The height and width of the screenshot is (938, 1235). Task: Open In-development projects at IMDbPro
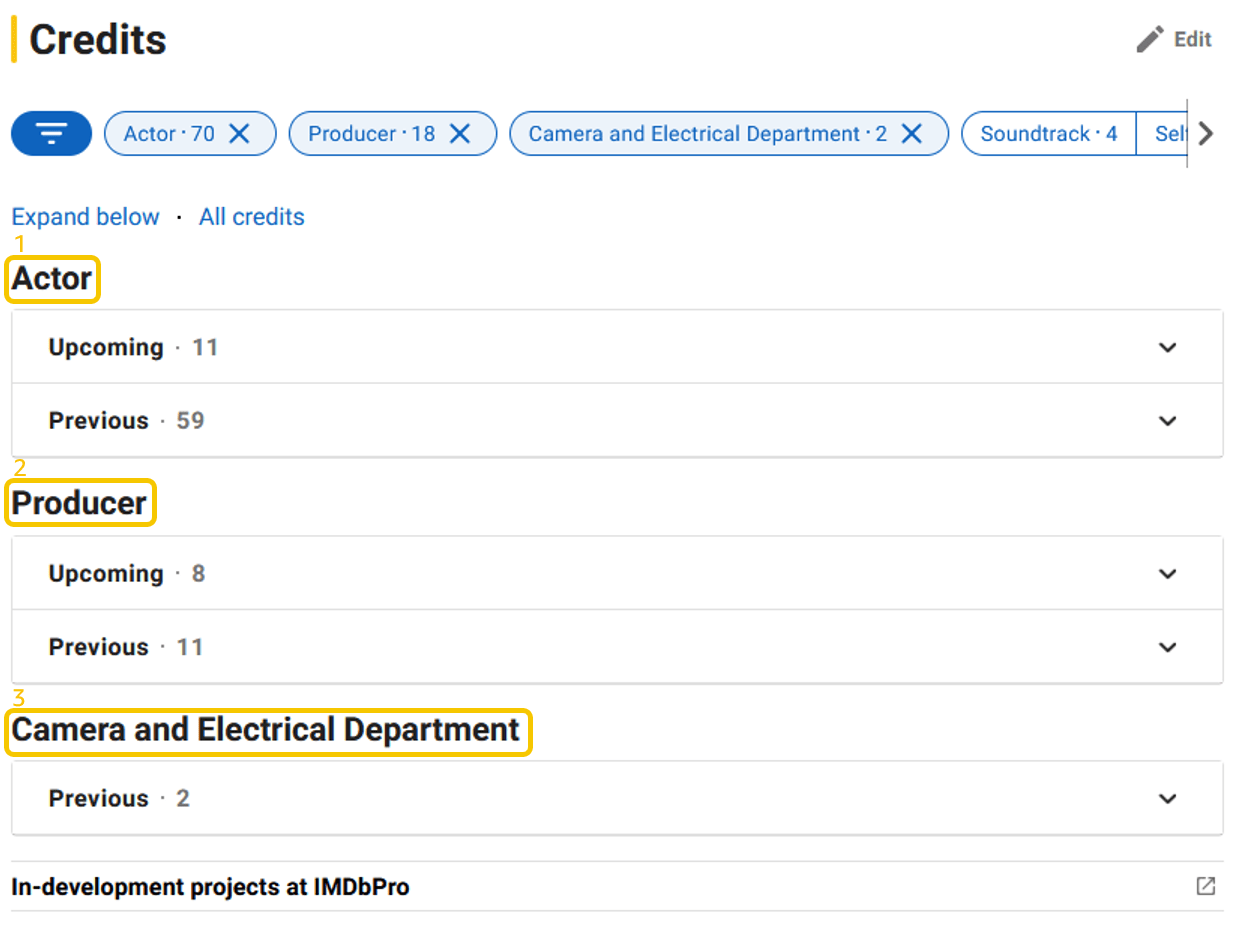(x=210, y=886)
